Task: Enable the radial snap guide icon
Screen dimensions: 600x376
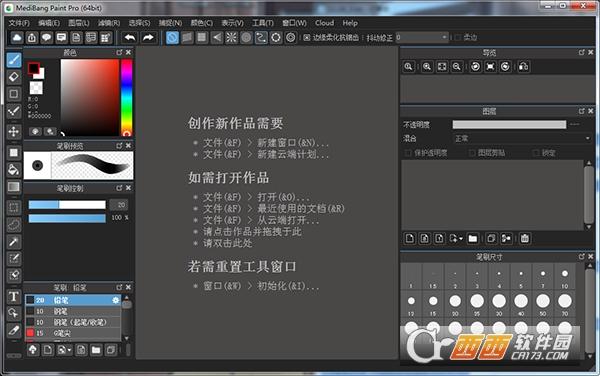Action: click(x=232, y=37)
